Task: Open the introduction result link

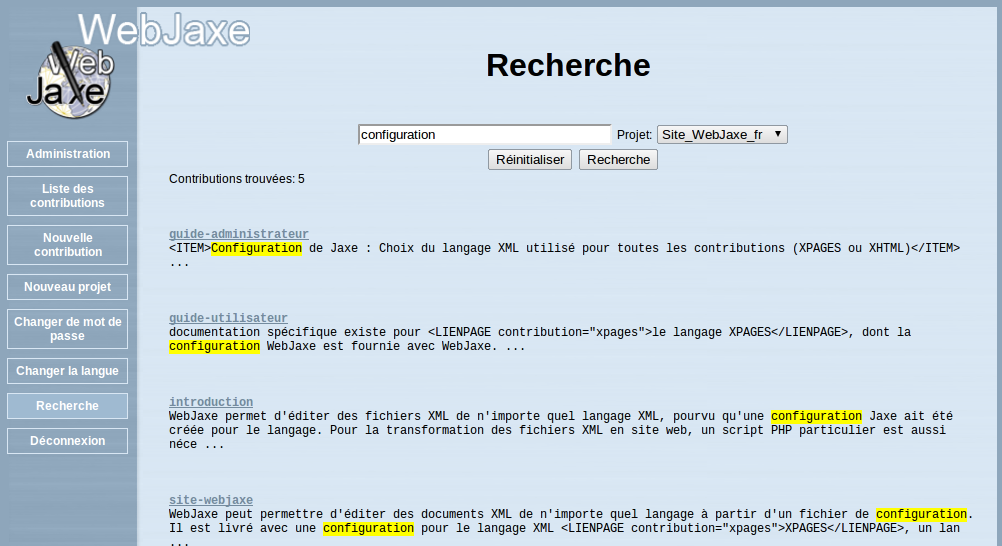Action: [x=210, y=402]
